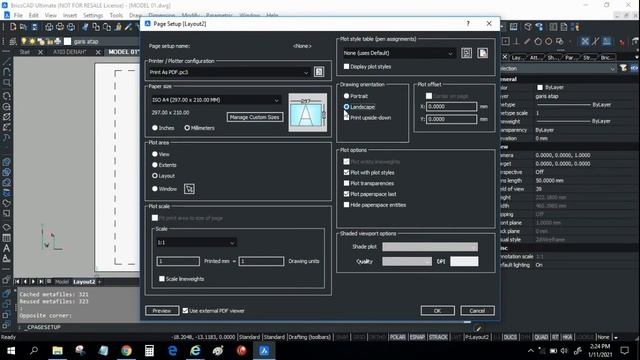Open plot style table editor icon
Viewport: 640px width, 360px height.
(x=467, y=53)
